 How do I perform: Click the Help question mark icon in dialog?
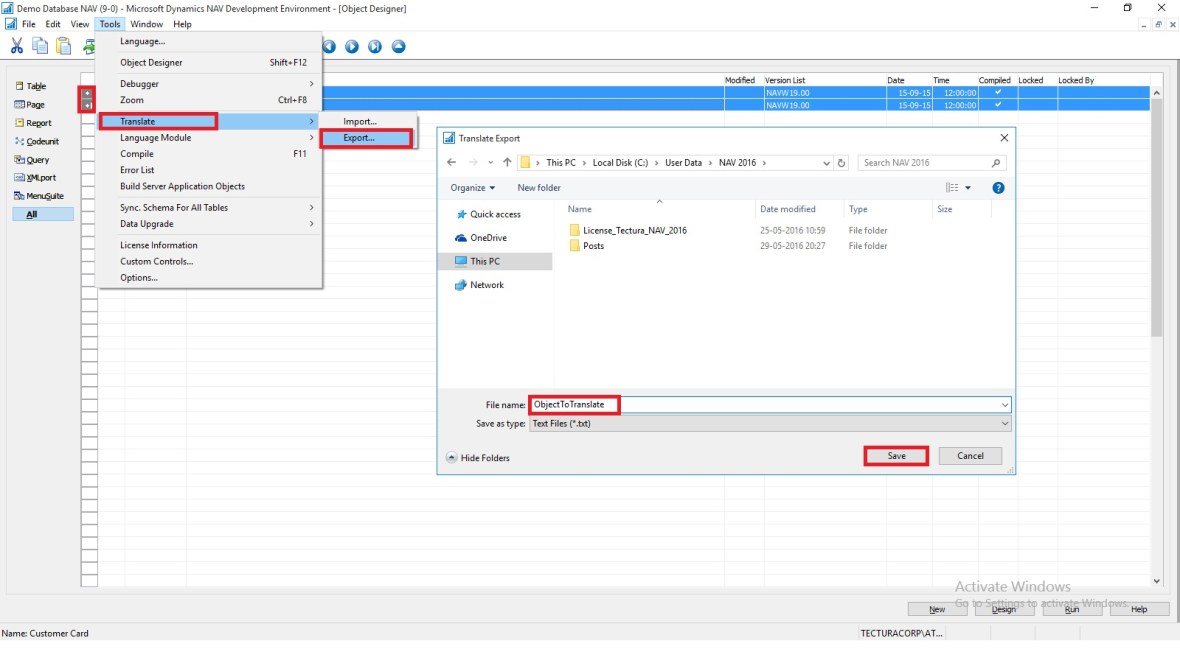click(x=997, y=188)
